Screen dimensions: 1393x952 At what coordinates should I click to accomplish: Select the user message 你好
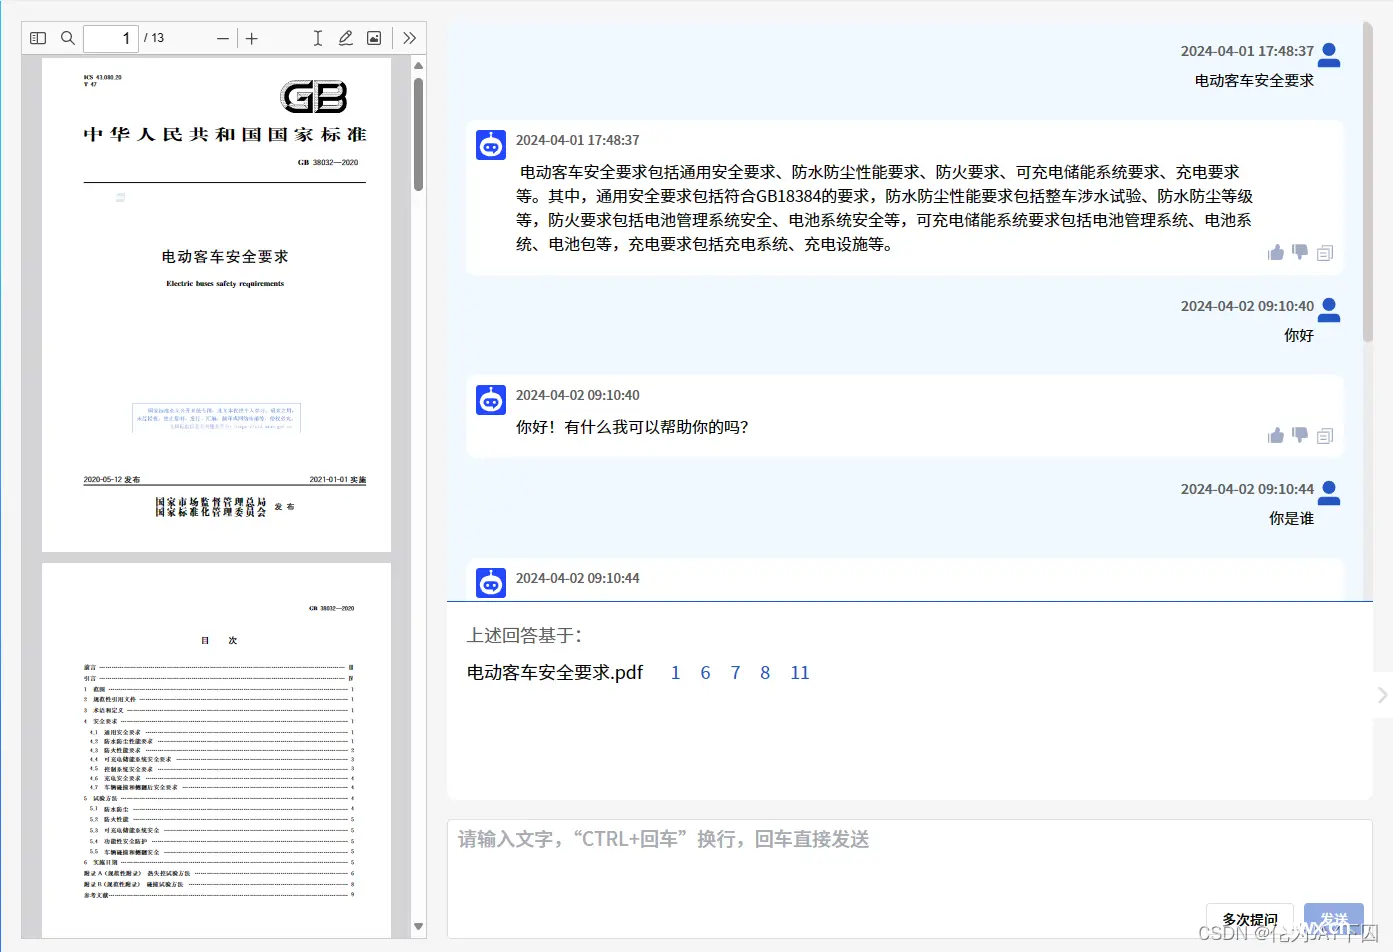1299,335
